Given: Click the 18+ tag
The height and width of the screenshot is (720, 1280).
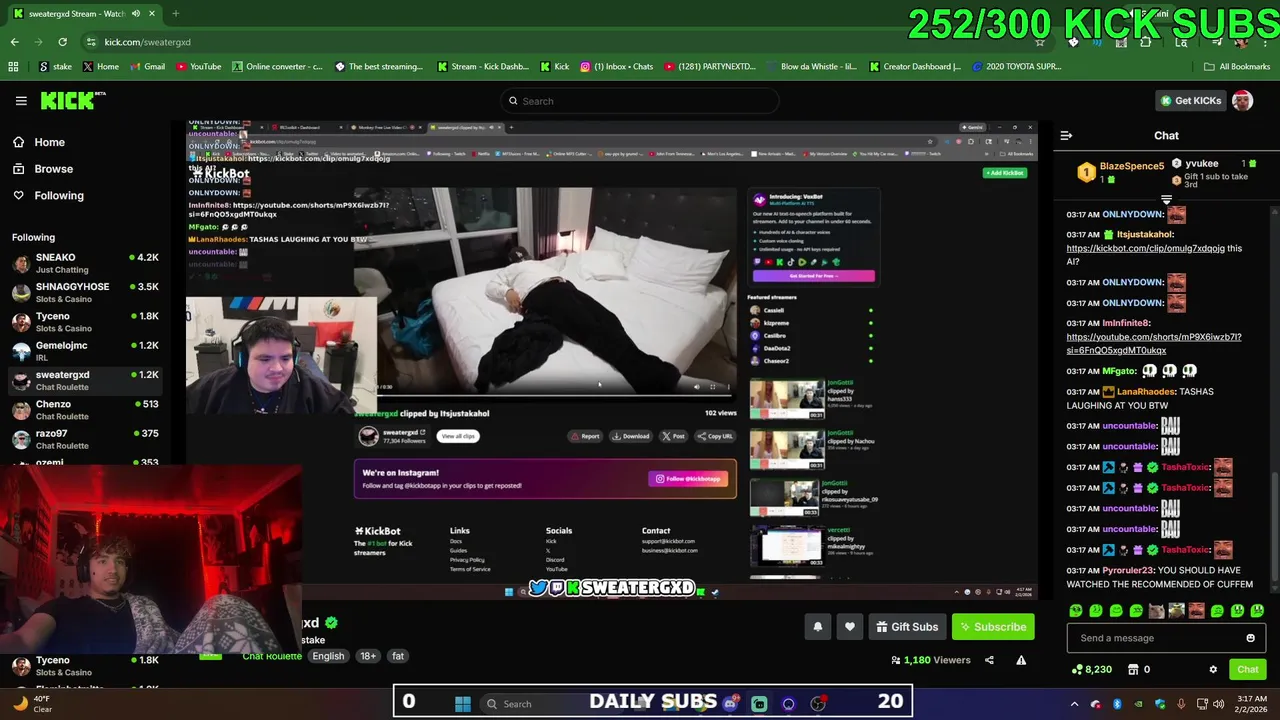Looking at the screenshot, I should coord(368,656).
